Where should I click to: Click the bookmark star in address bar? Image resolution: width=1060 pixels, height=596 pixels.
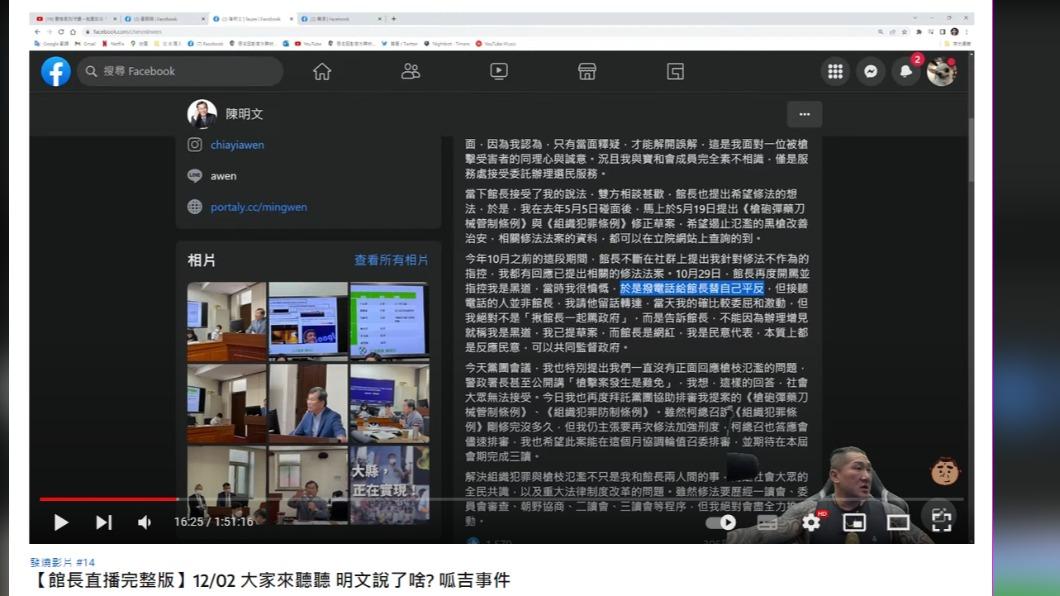905,32
